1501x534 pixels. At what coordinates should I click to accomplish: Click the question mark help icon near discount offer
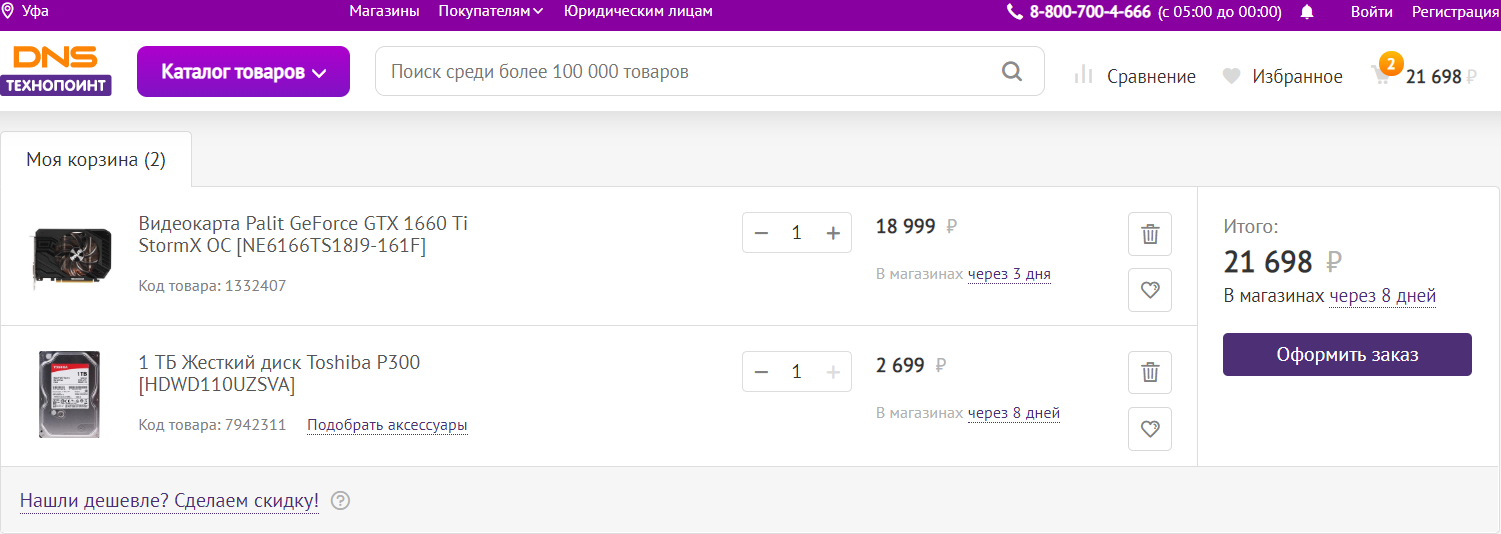[x=340, y=500]
